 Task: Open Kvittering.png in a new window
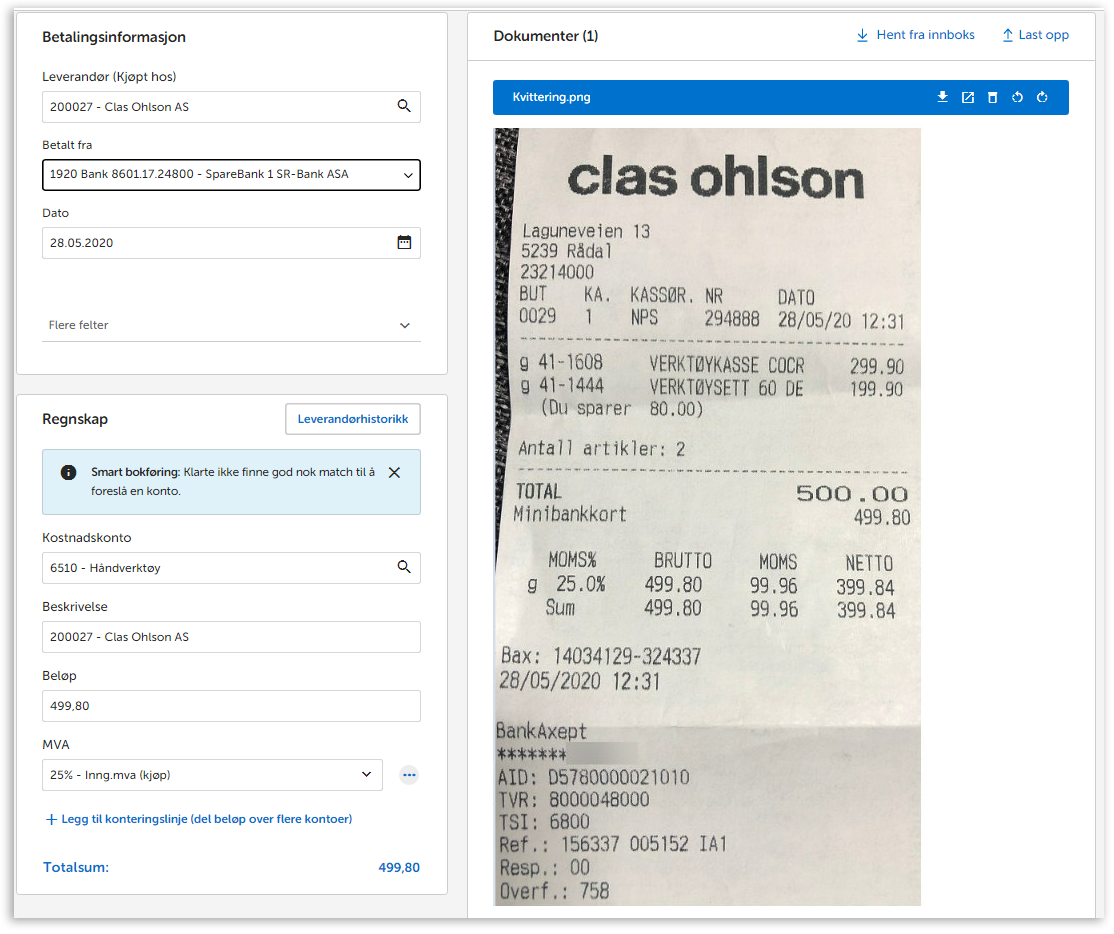(x=967, y=97)
